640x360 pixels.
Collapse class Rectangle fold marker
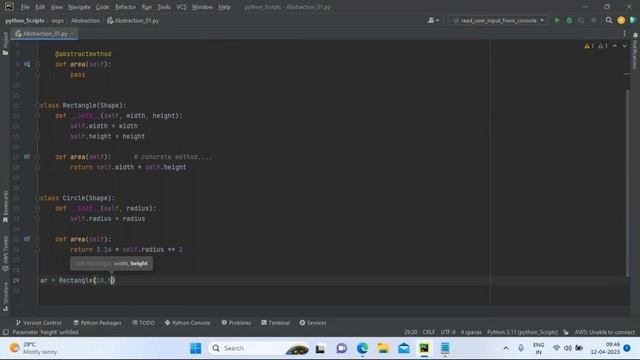(38, 105)
